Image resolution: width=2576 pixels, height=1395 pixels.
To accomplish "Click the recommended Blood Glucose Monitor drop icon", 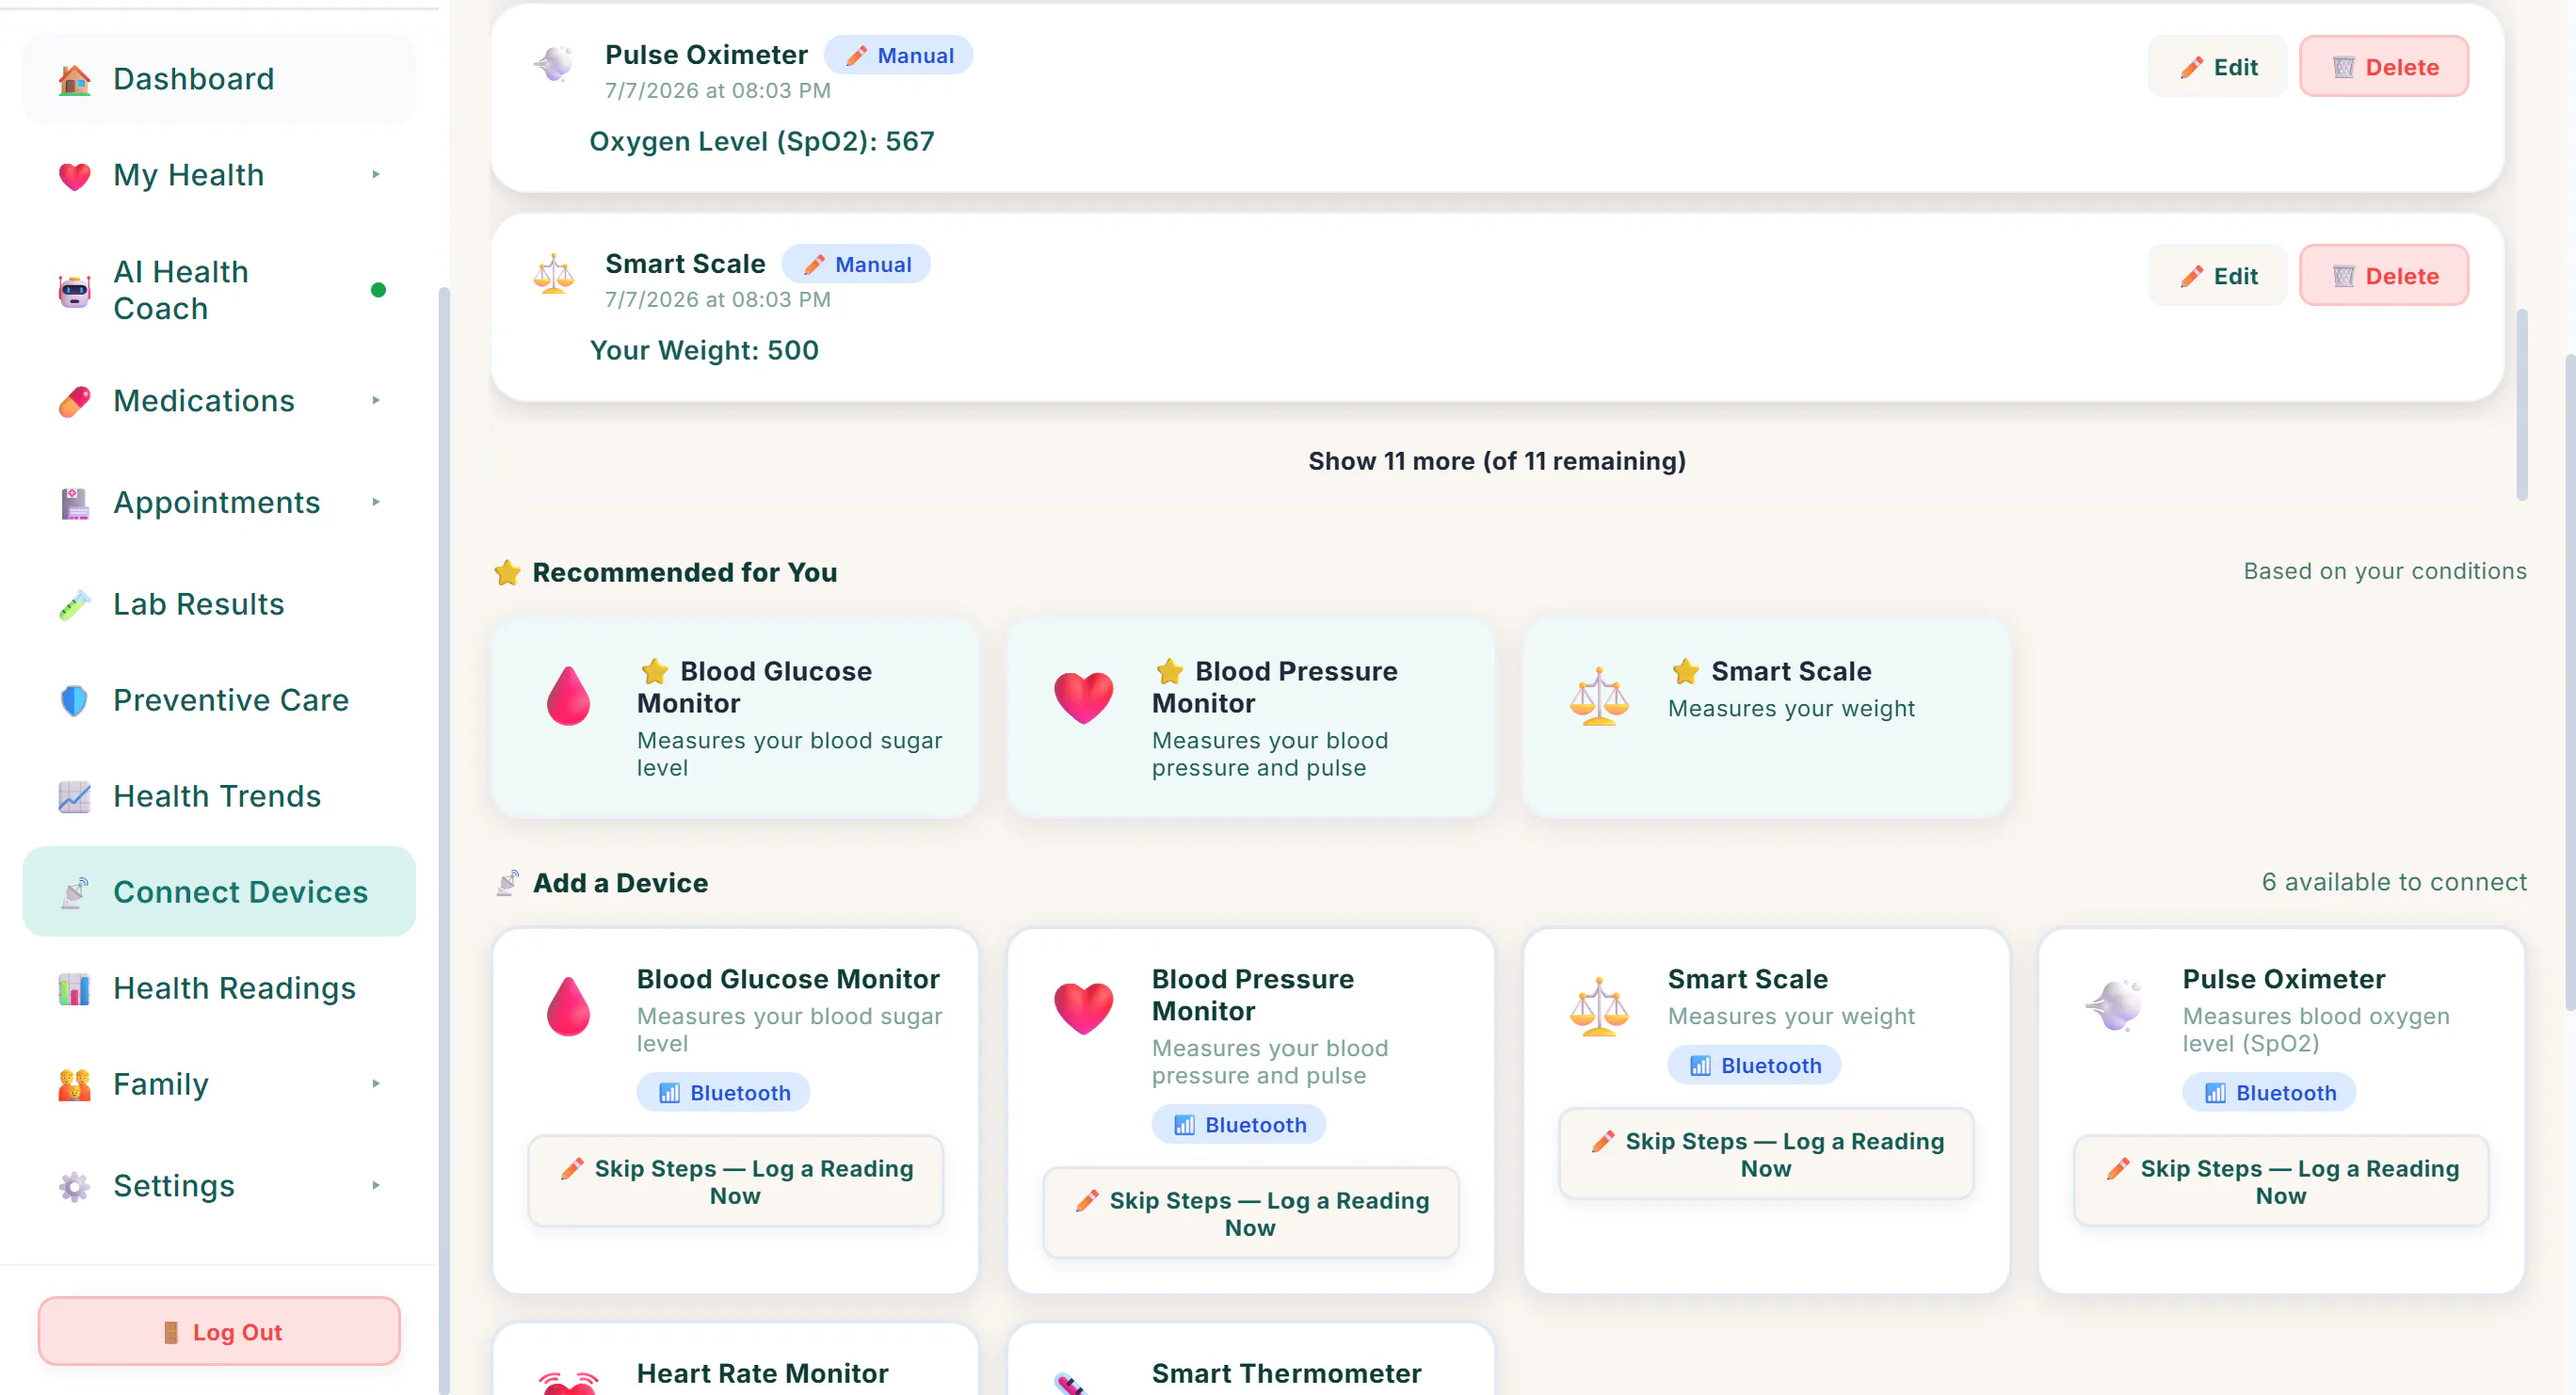I will 568,696.
